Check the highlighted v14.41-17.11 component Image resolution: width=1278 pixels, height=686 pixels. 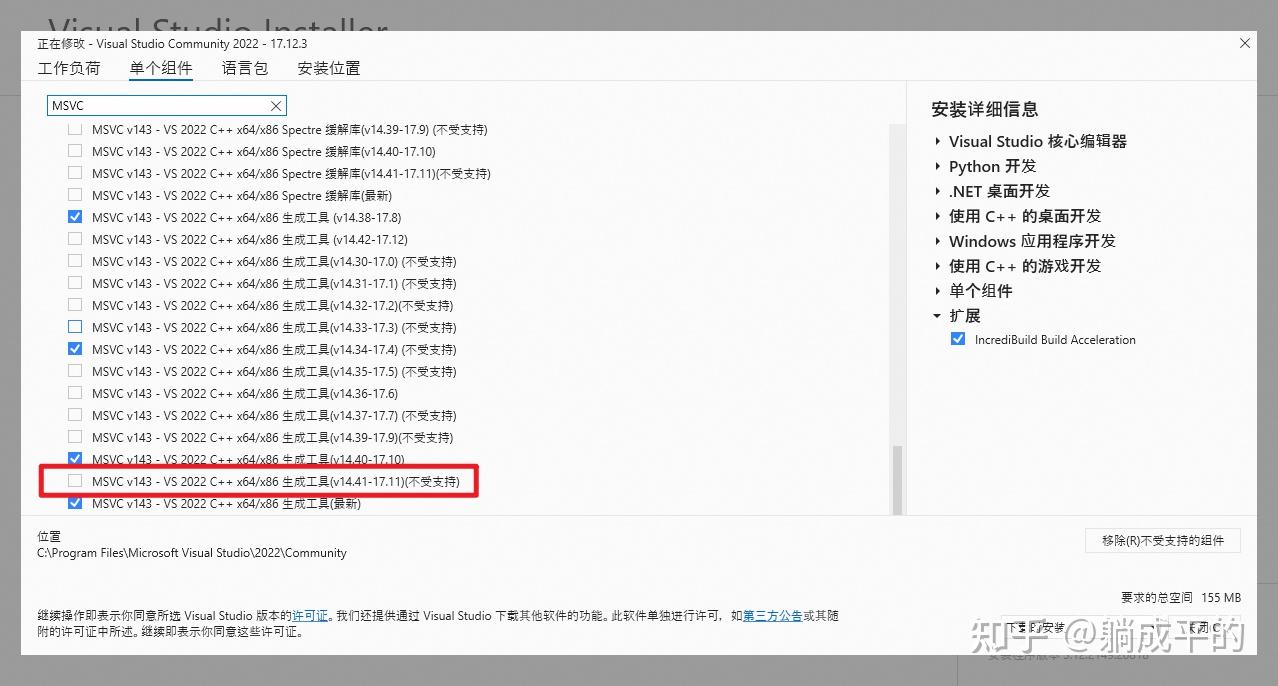75,480
